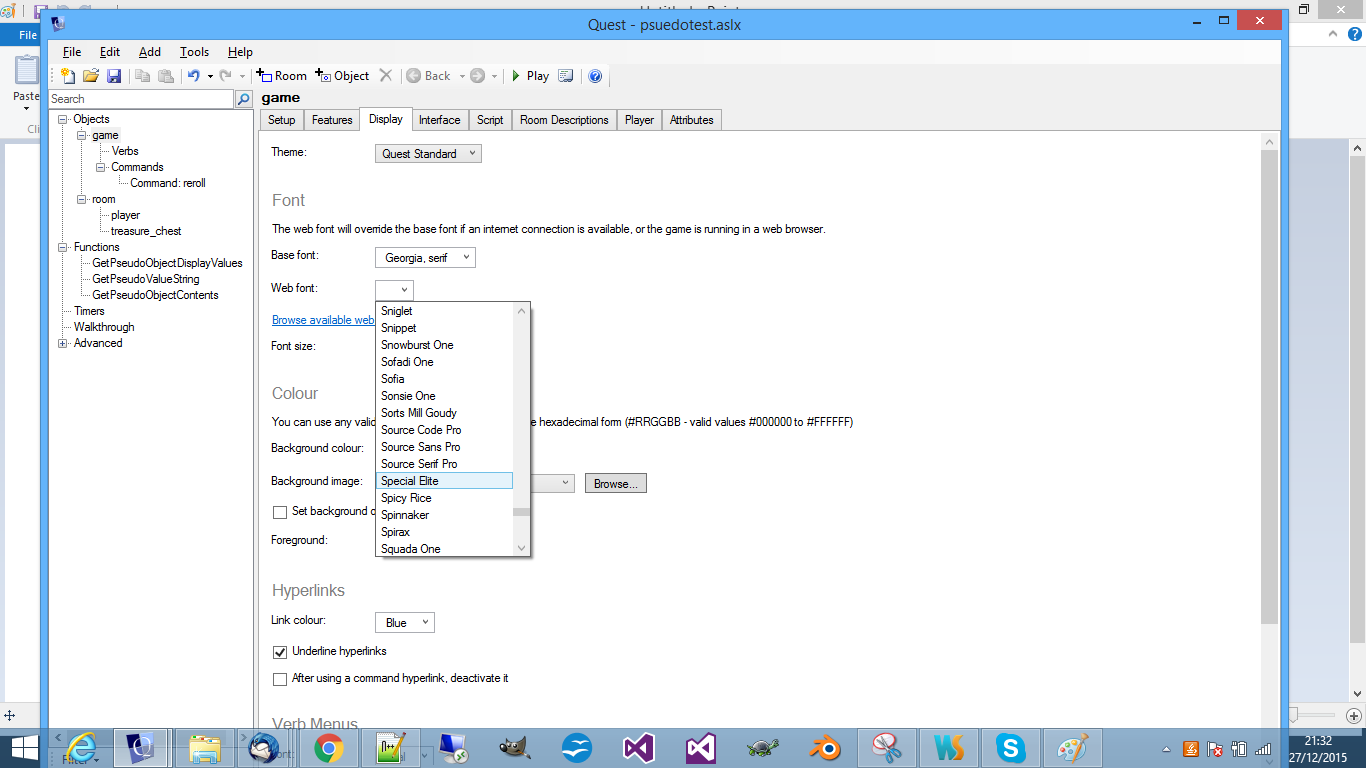Screen dimensions: 1366x768
Task: Click the Help question mark icon
Action: (595, 75)
